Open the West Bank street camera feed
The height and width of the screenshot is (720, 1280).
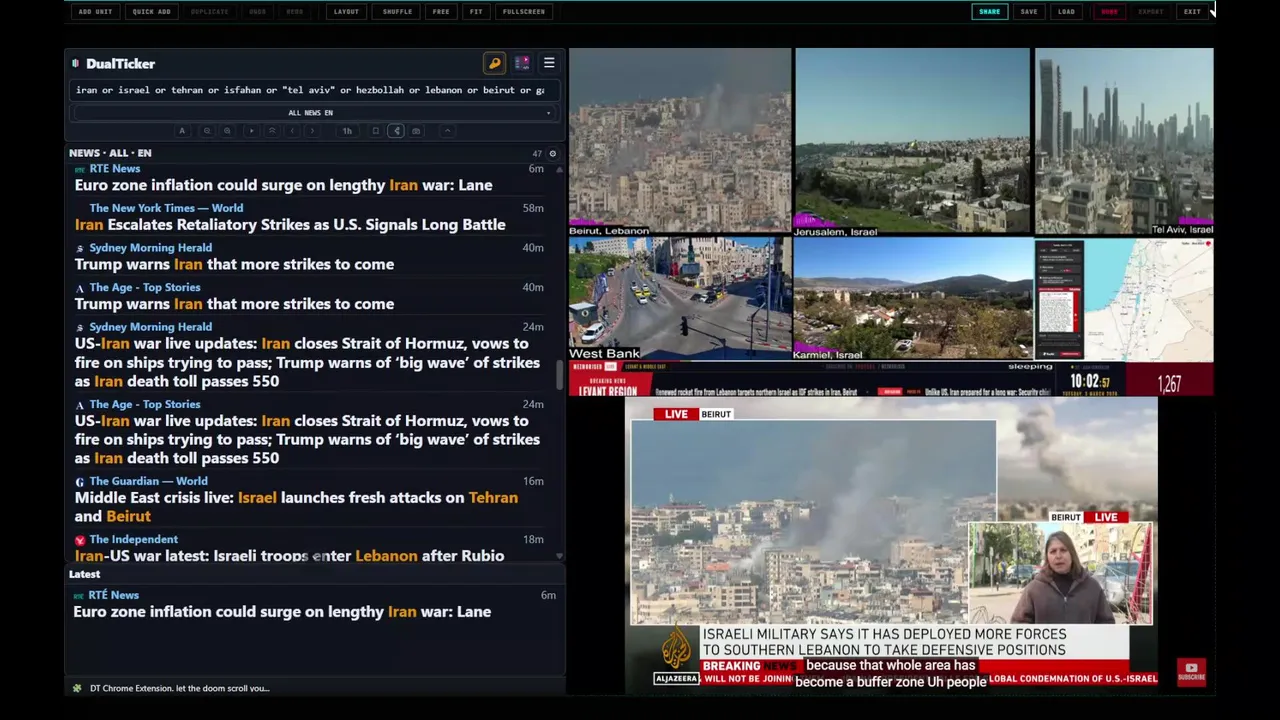tap(680, 298)
